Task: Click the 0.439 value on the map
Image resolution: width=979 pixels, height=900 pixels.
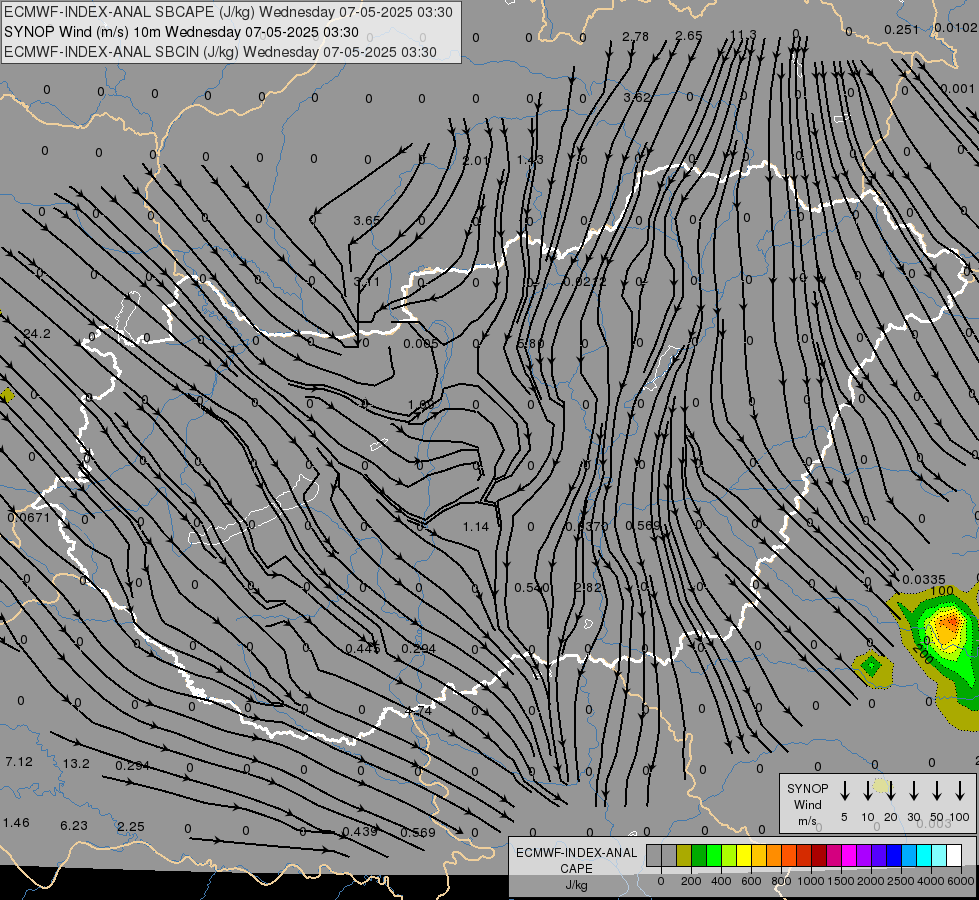Action: 360,832
